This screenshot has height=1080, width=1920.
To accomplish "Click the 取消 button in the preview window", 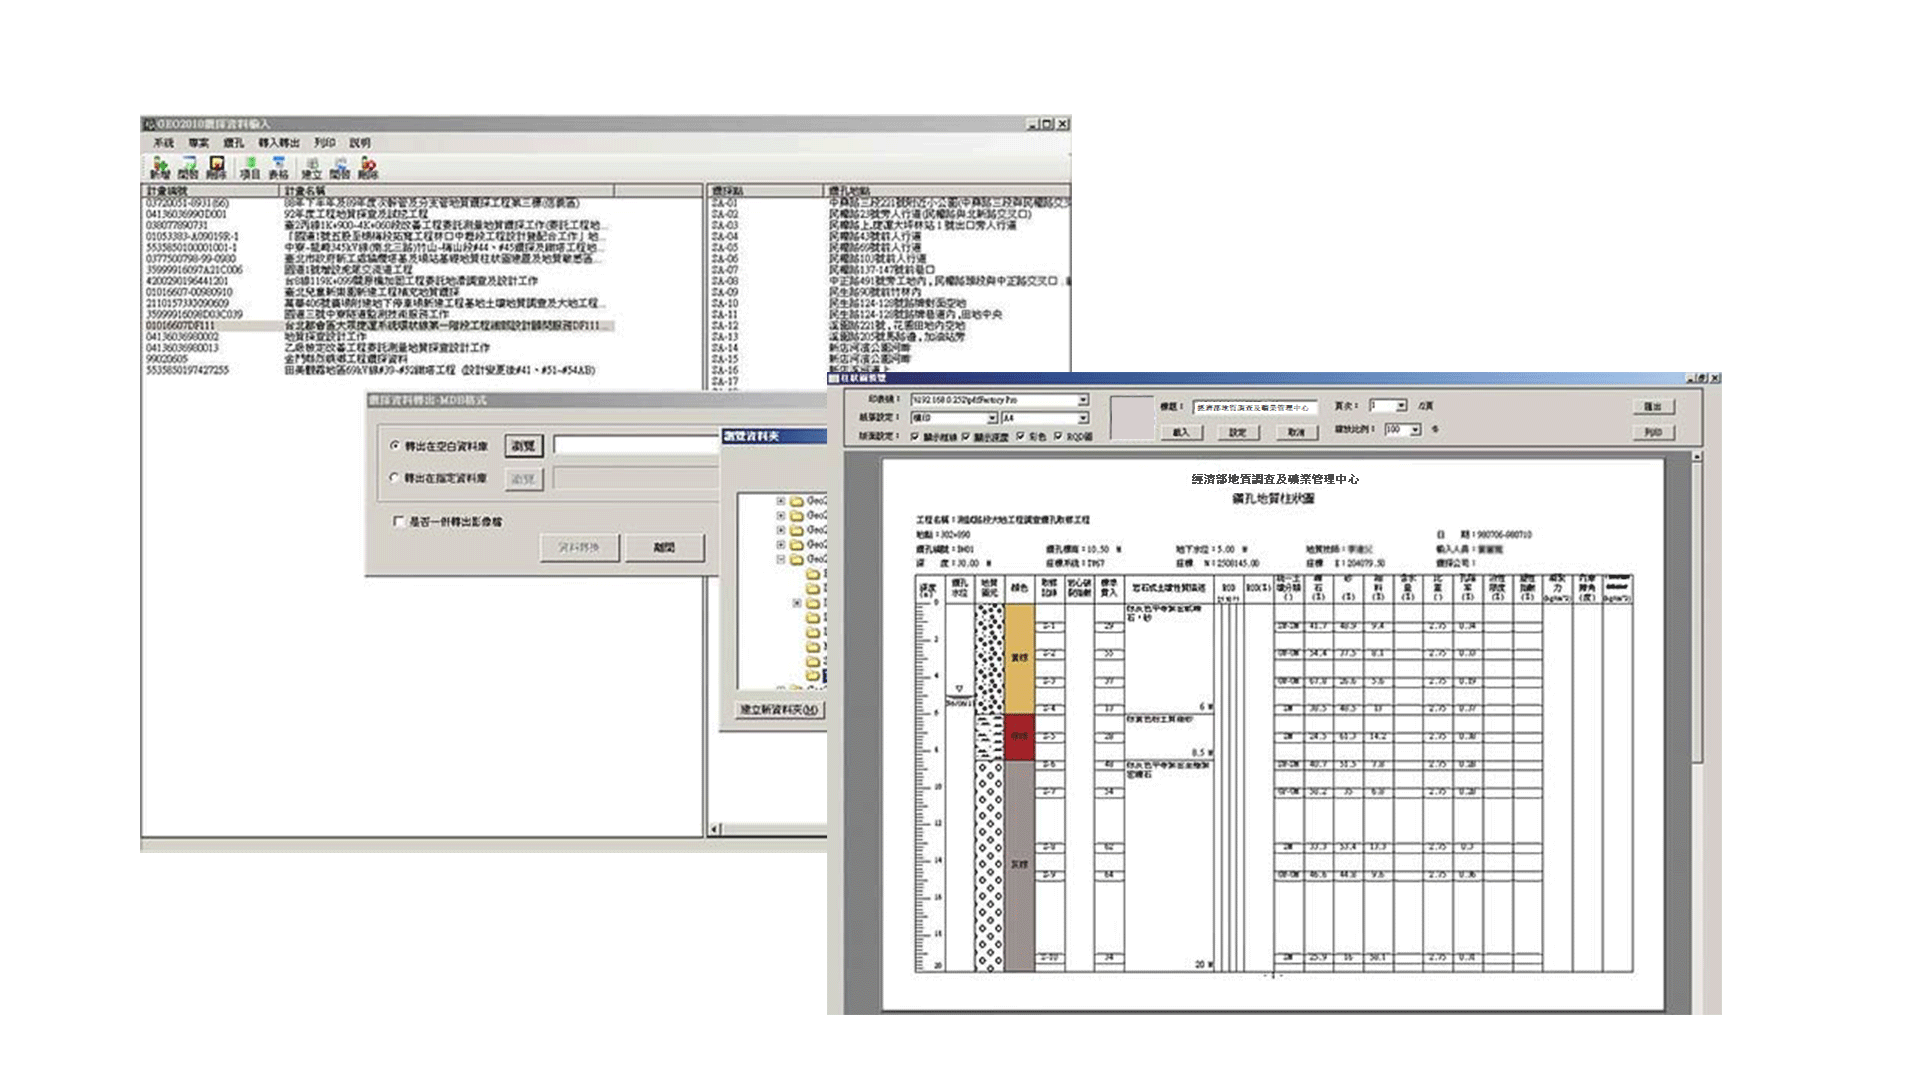I will [1296, 432].
